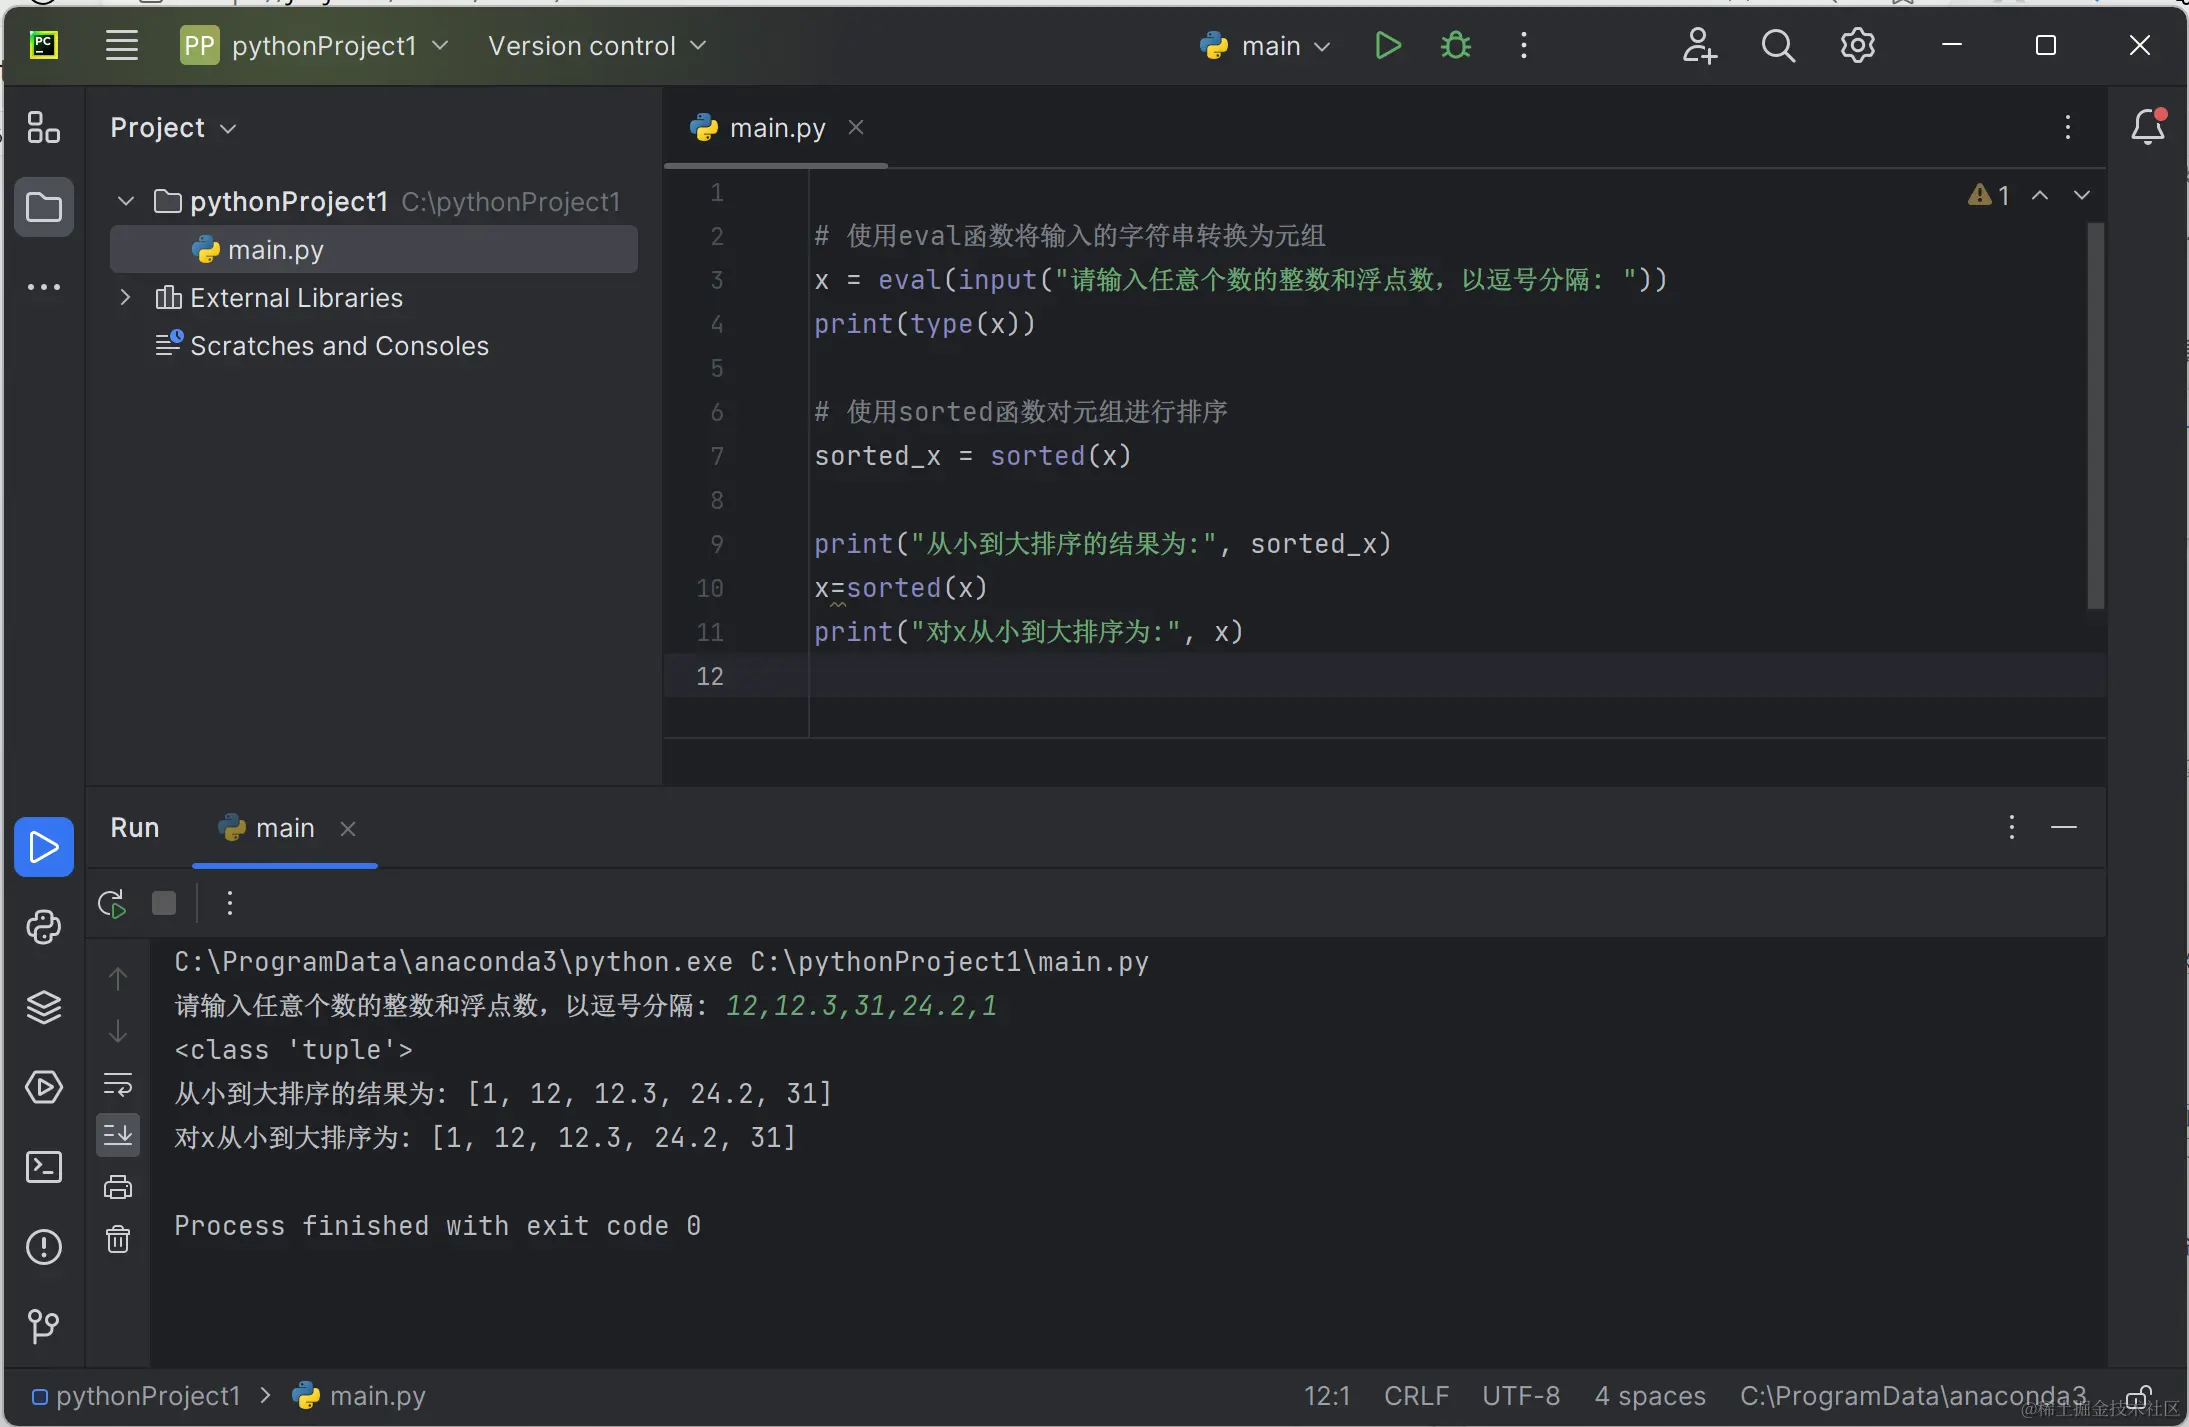Open the Version control dropdown
Viewport: 2189px width, 1427px height.
[x=597, y=46]
